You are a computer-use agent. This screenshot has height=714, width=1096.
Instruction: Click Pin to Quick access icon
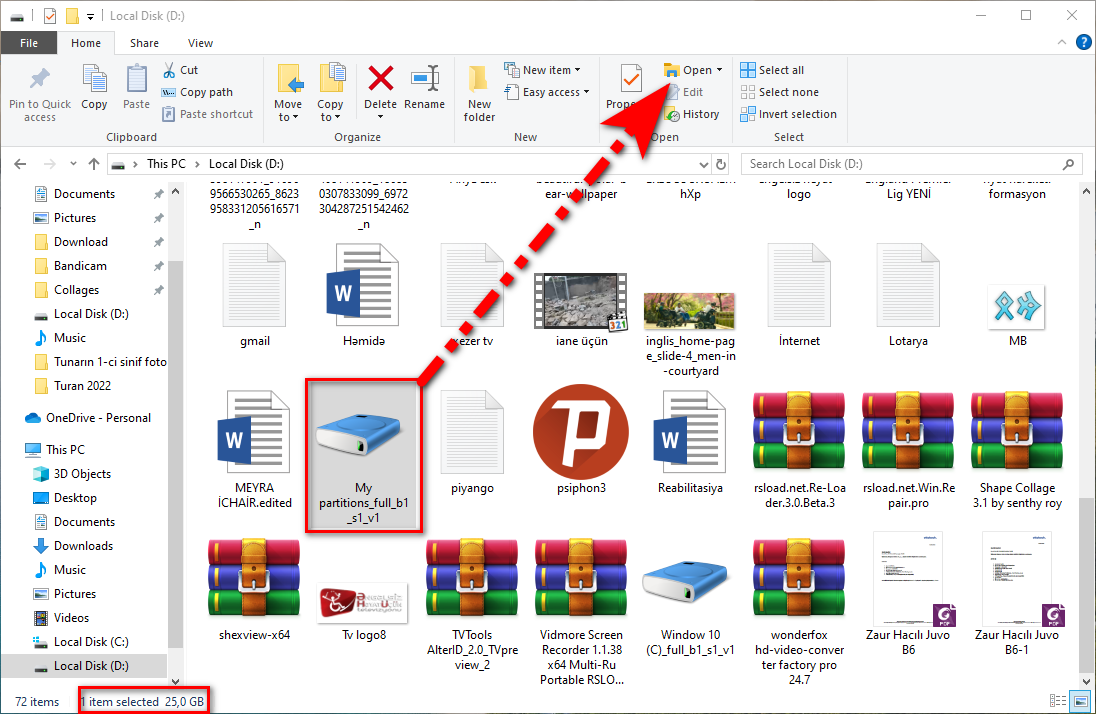[40, 78]
